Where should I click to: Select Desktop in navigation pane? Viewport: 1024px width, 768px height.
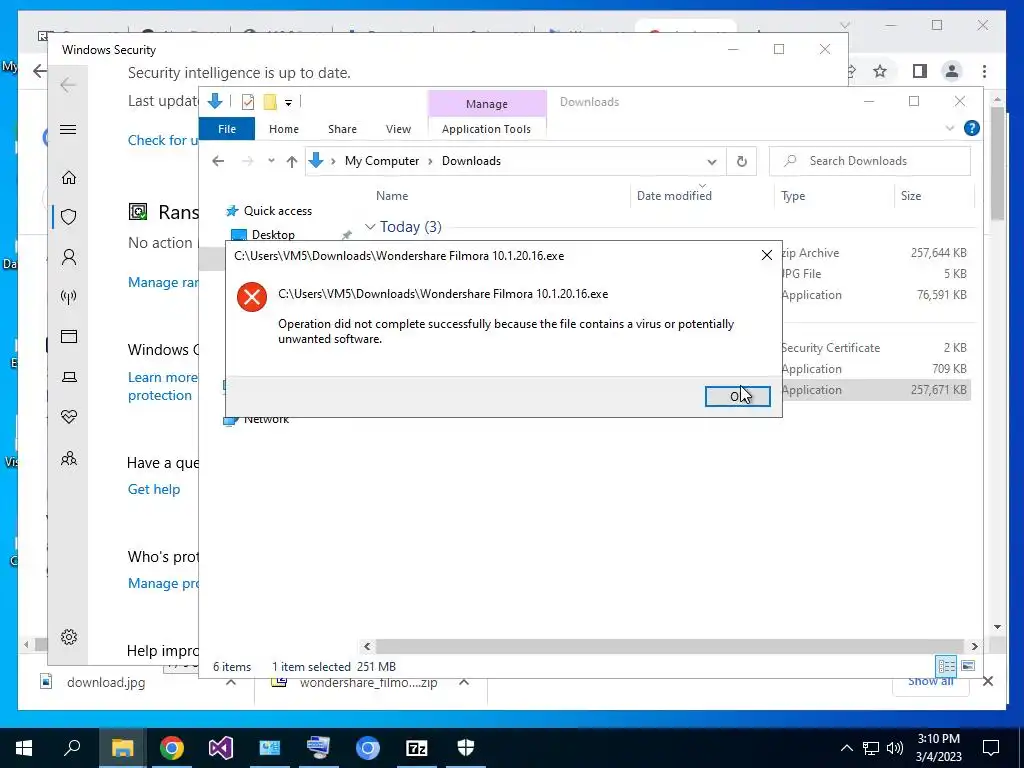pyautogui.click(x=273, y=234)
